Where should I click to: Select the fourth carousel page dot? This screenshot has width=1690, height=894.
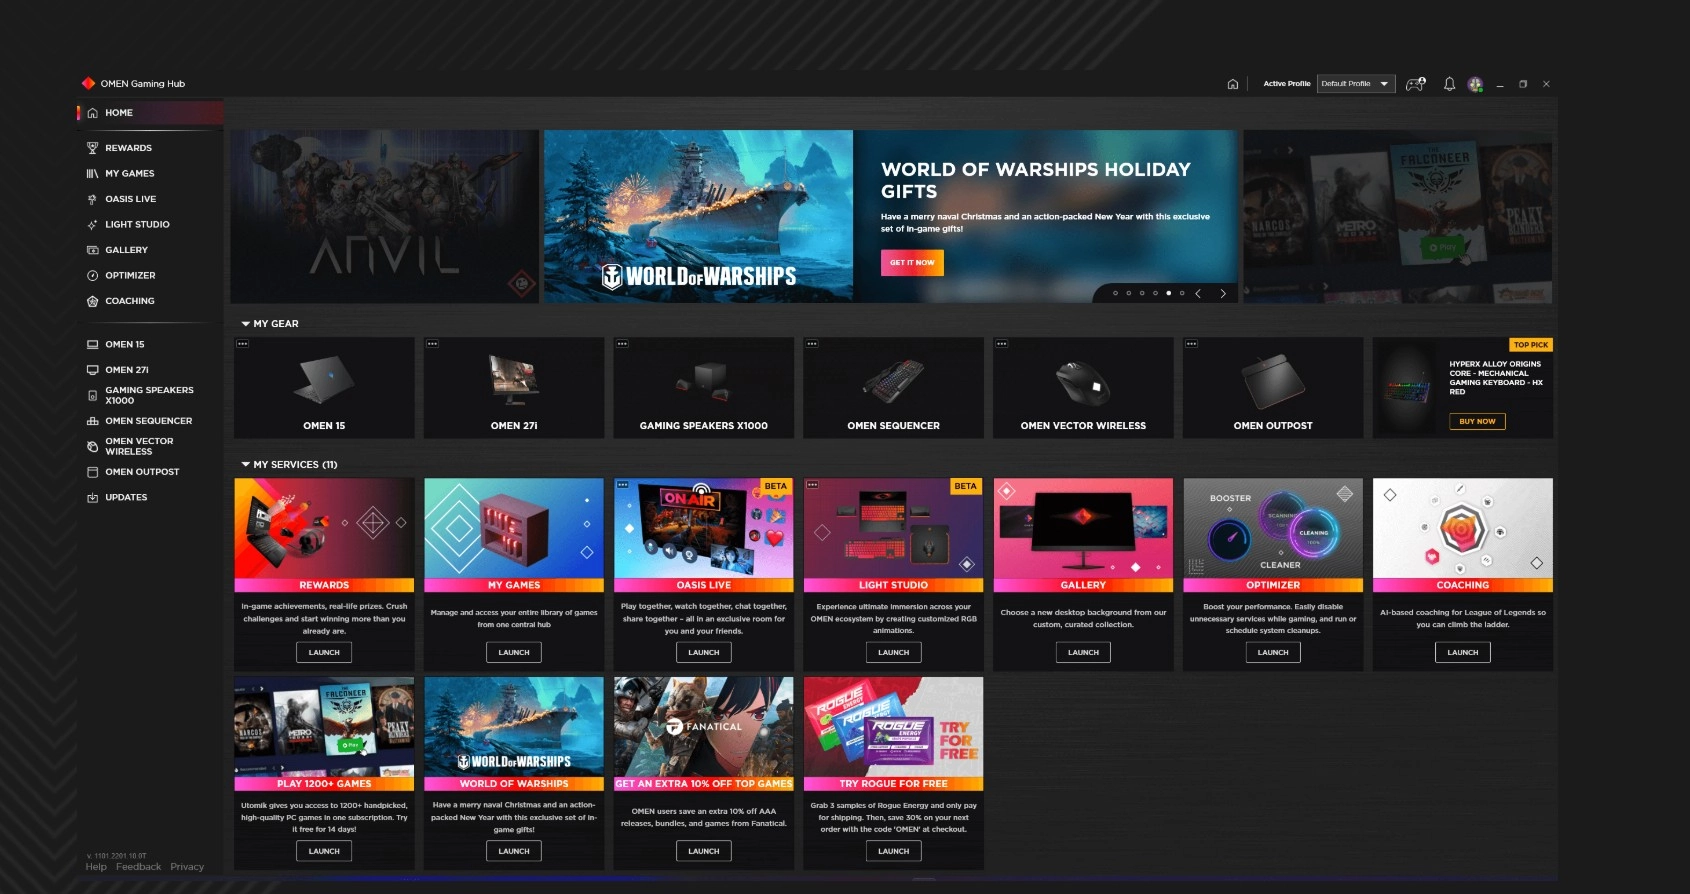1155,293
